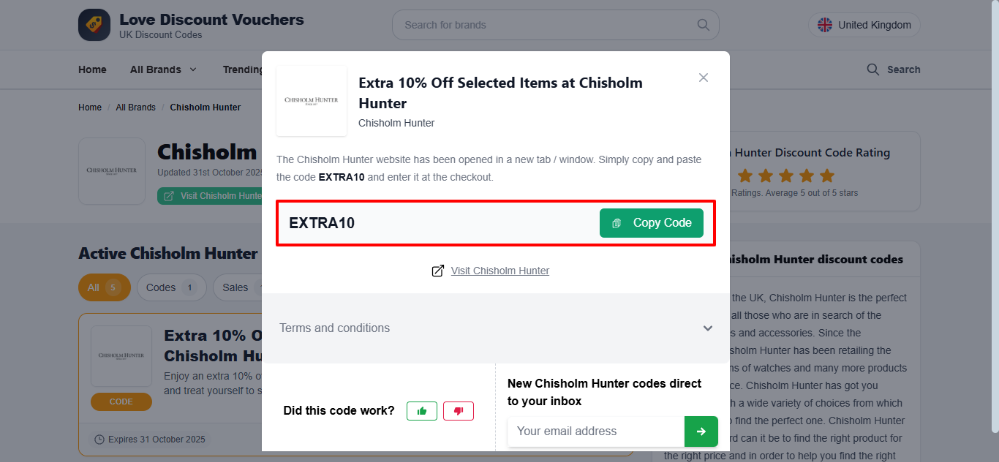
Task: Click the Copy Code button
Action: tap(651, 223)
